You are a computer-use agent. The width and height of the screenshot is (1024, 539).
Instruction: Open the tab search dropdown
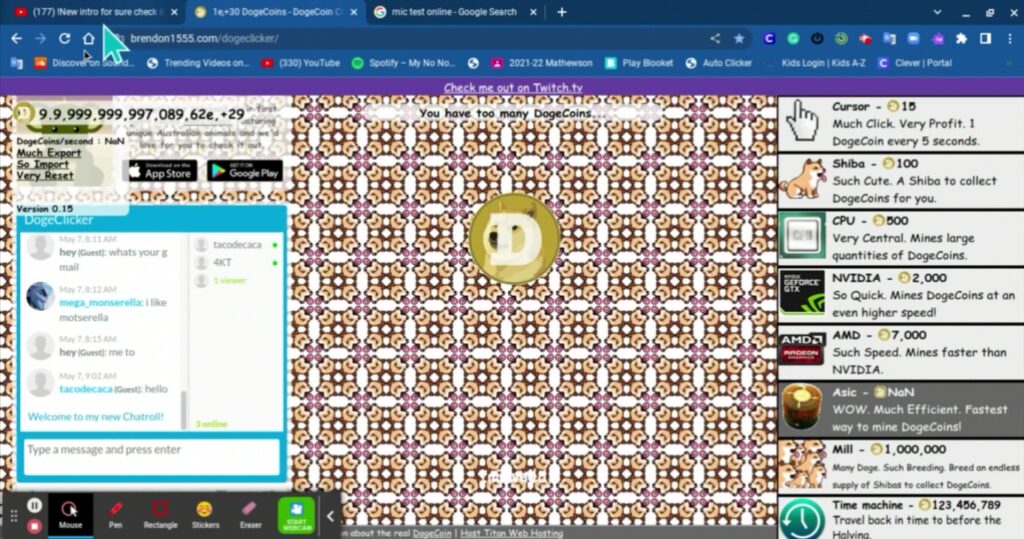pyautogui.click(x=937, y=12)
